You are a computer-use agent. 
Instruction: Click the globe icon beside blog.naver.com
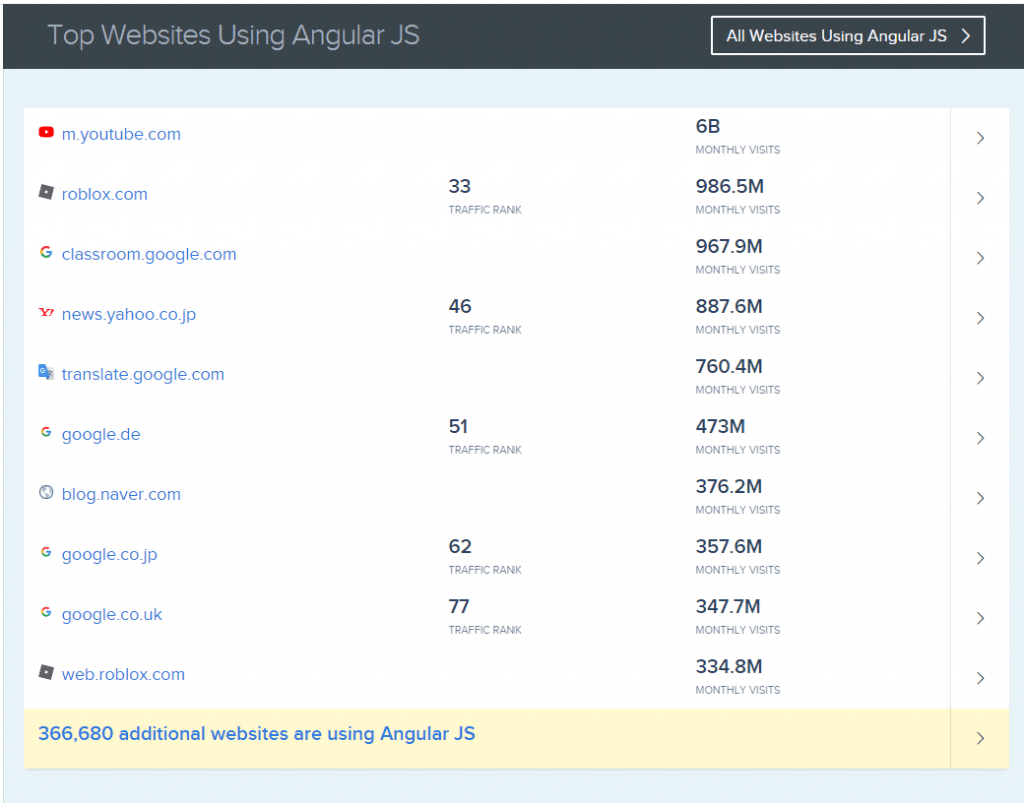(45, 493)
